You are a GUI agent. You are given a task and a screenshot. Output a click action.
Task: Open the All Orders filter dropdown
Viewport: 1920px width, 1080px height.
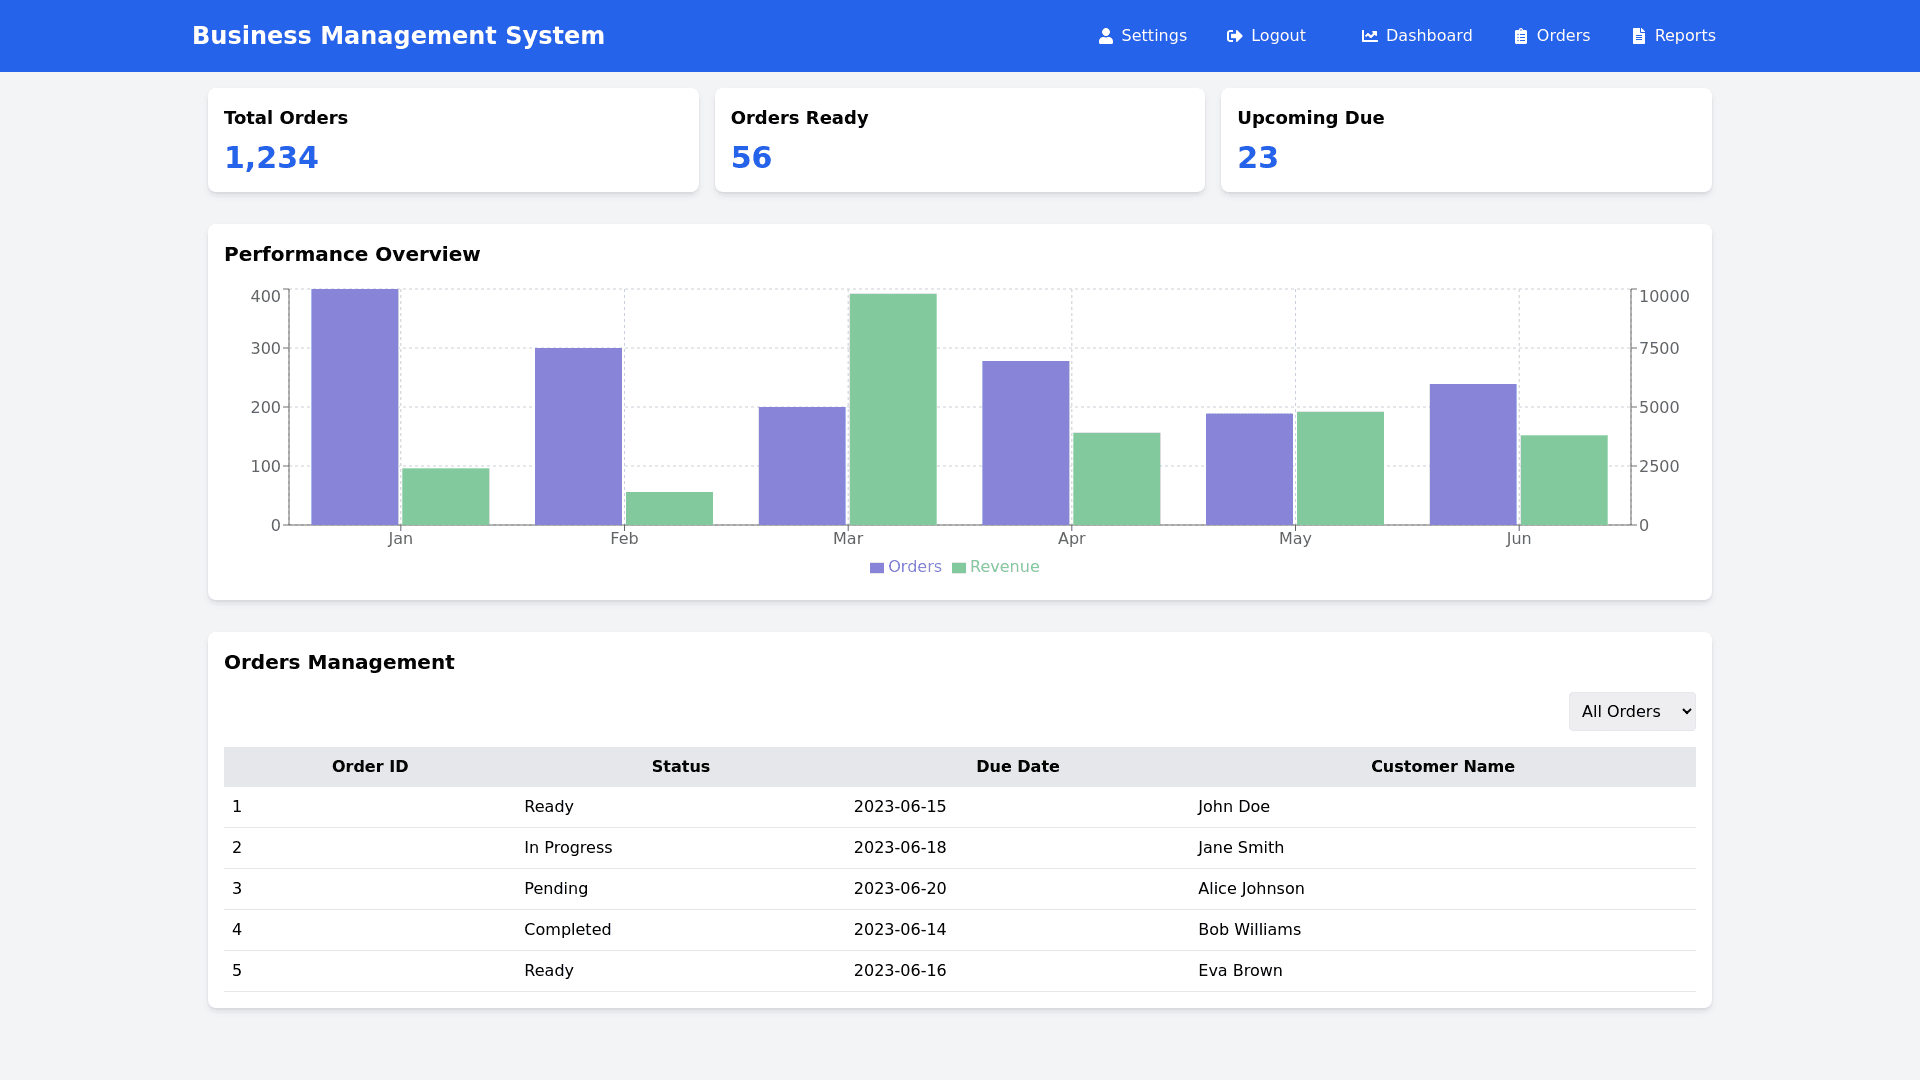click(x=1631, y=711)
